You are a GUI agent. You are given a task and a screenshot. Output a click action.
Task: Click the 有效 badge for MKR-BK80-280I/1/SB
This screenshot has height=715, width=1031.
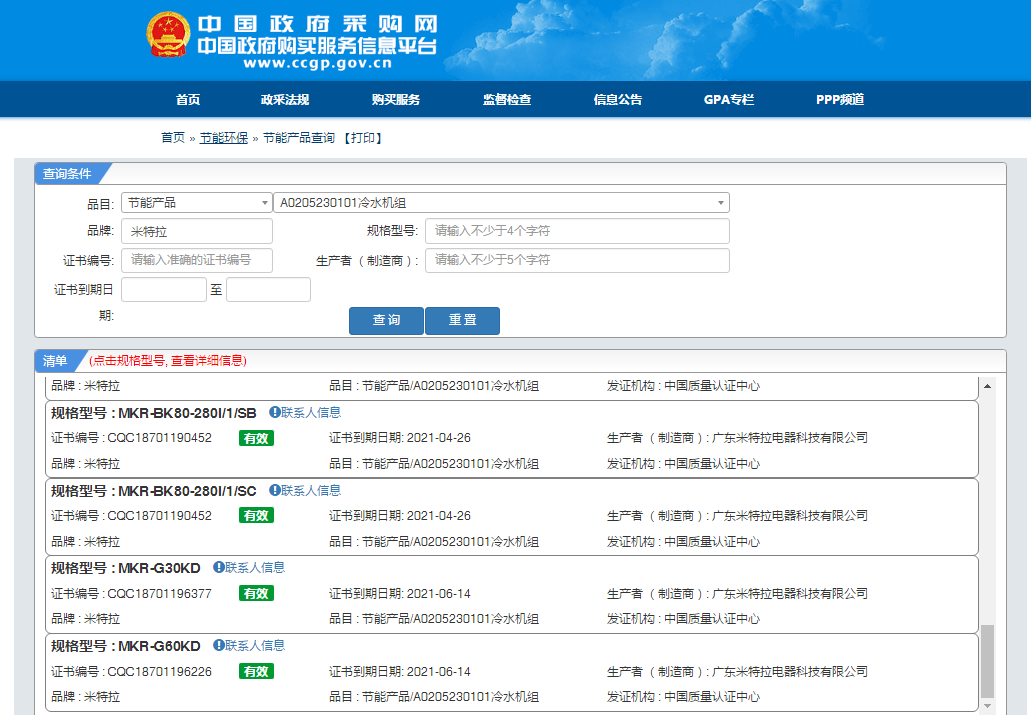256,438
